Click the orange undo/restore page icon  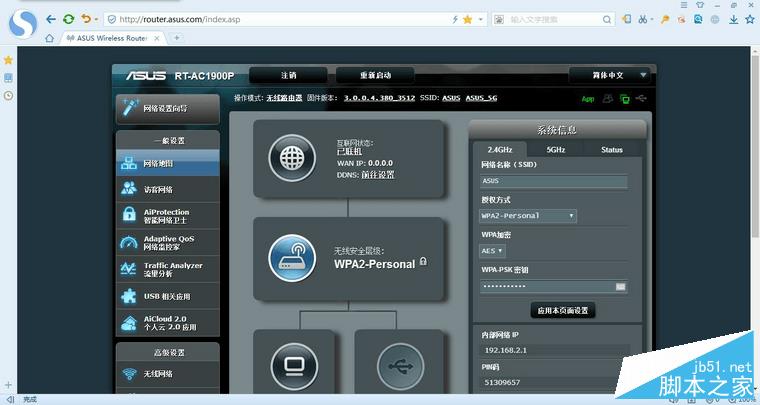pos(86,19)
